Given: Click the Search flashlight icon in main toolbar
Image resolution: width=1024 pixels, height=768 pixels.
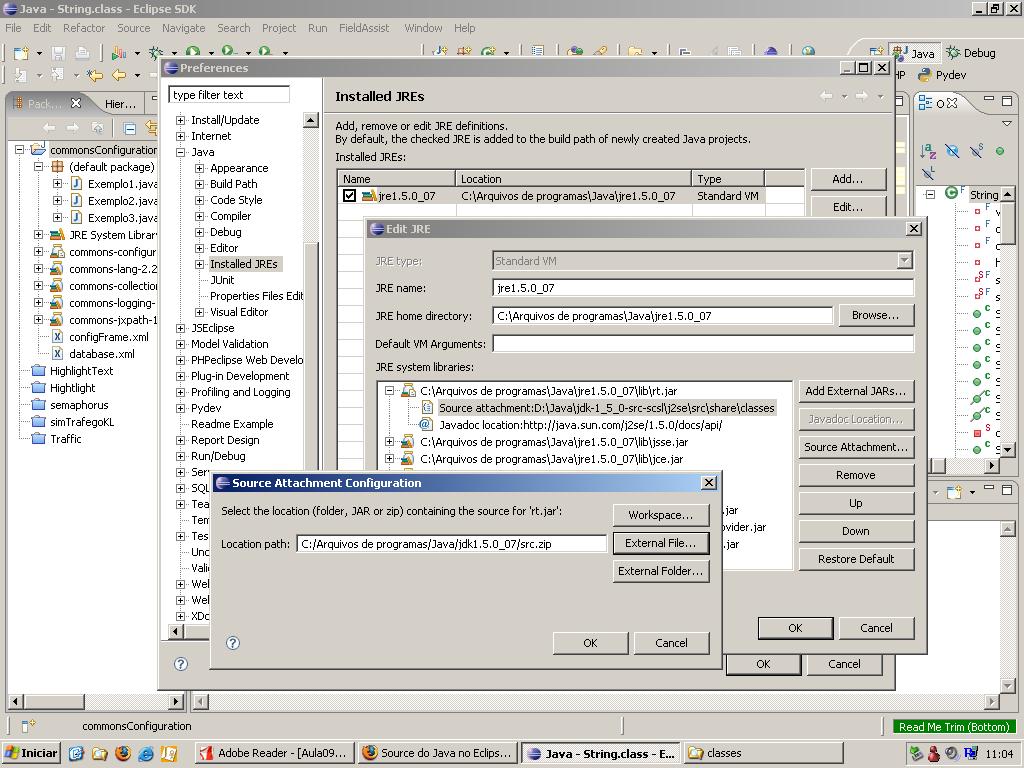Looking at the screenshot, I should 600,52.
